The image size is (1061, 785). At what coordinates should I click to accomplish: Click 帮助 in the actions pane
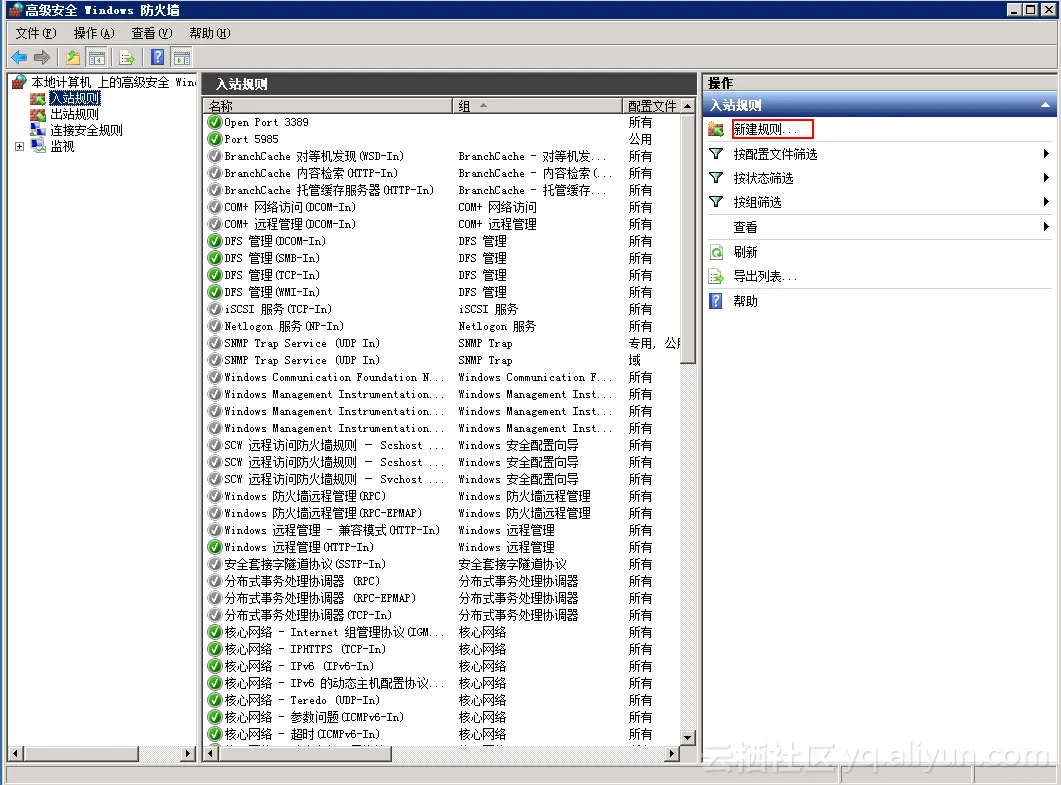(x=746, y=301)
